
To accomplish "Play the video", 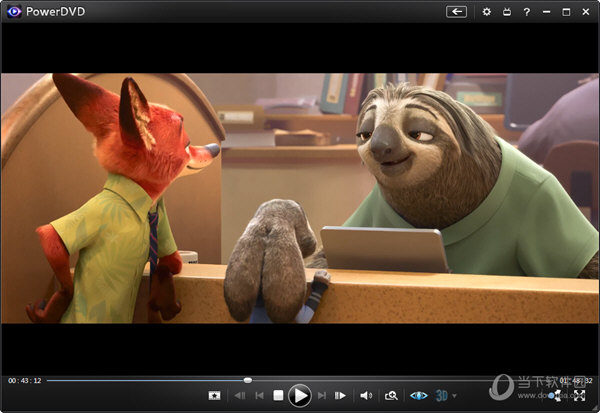I will coord(300,395).
